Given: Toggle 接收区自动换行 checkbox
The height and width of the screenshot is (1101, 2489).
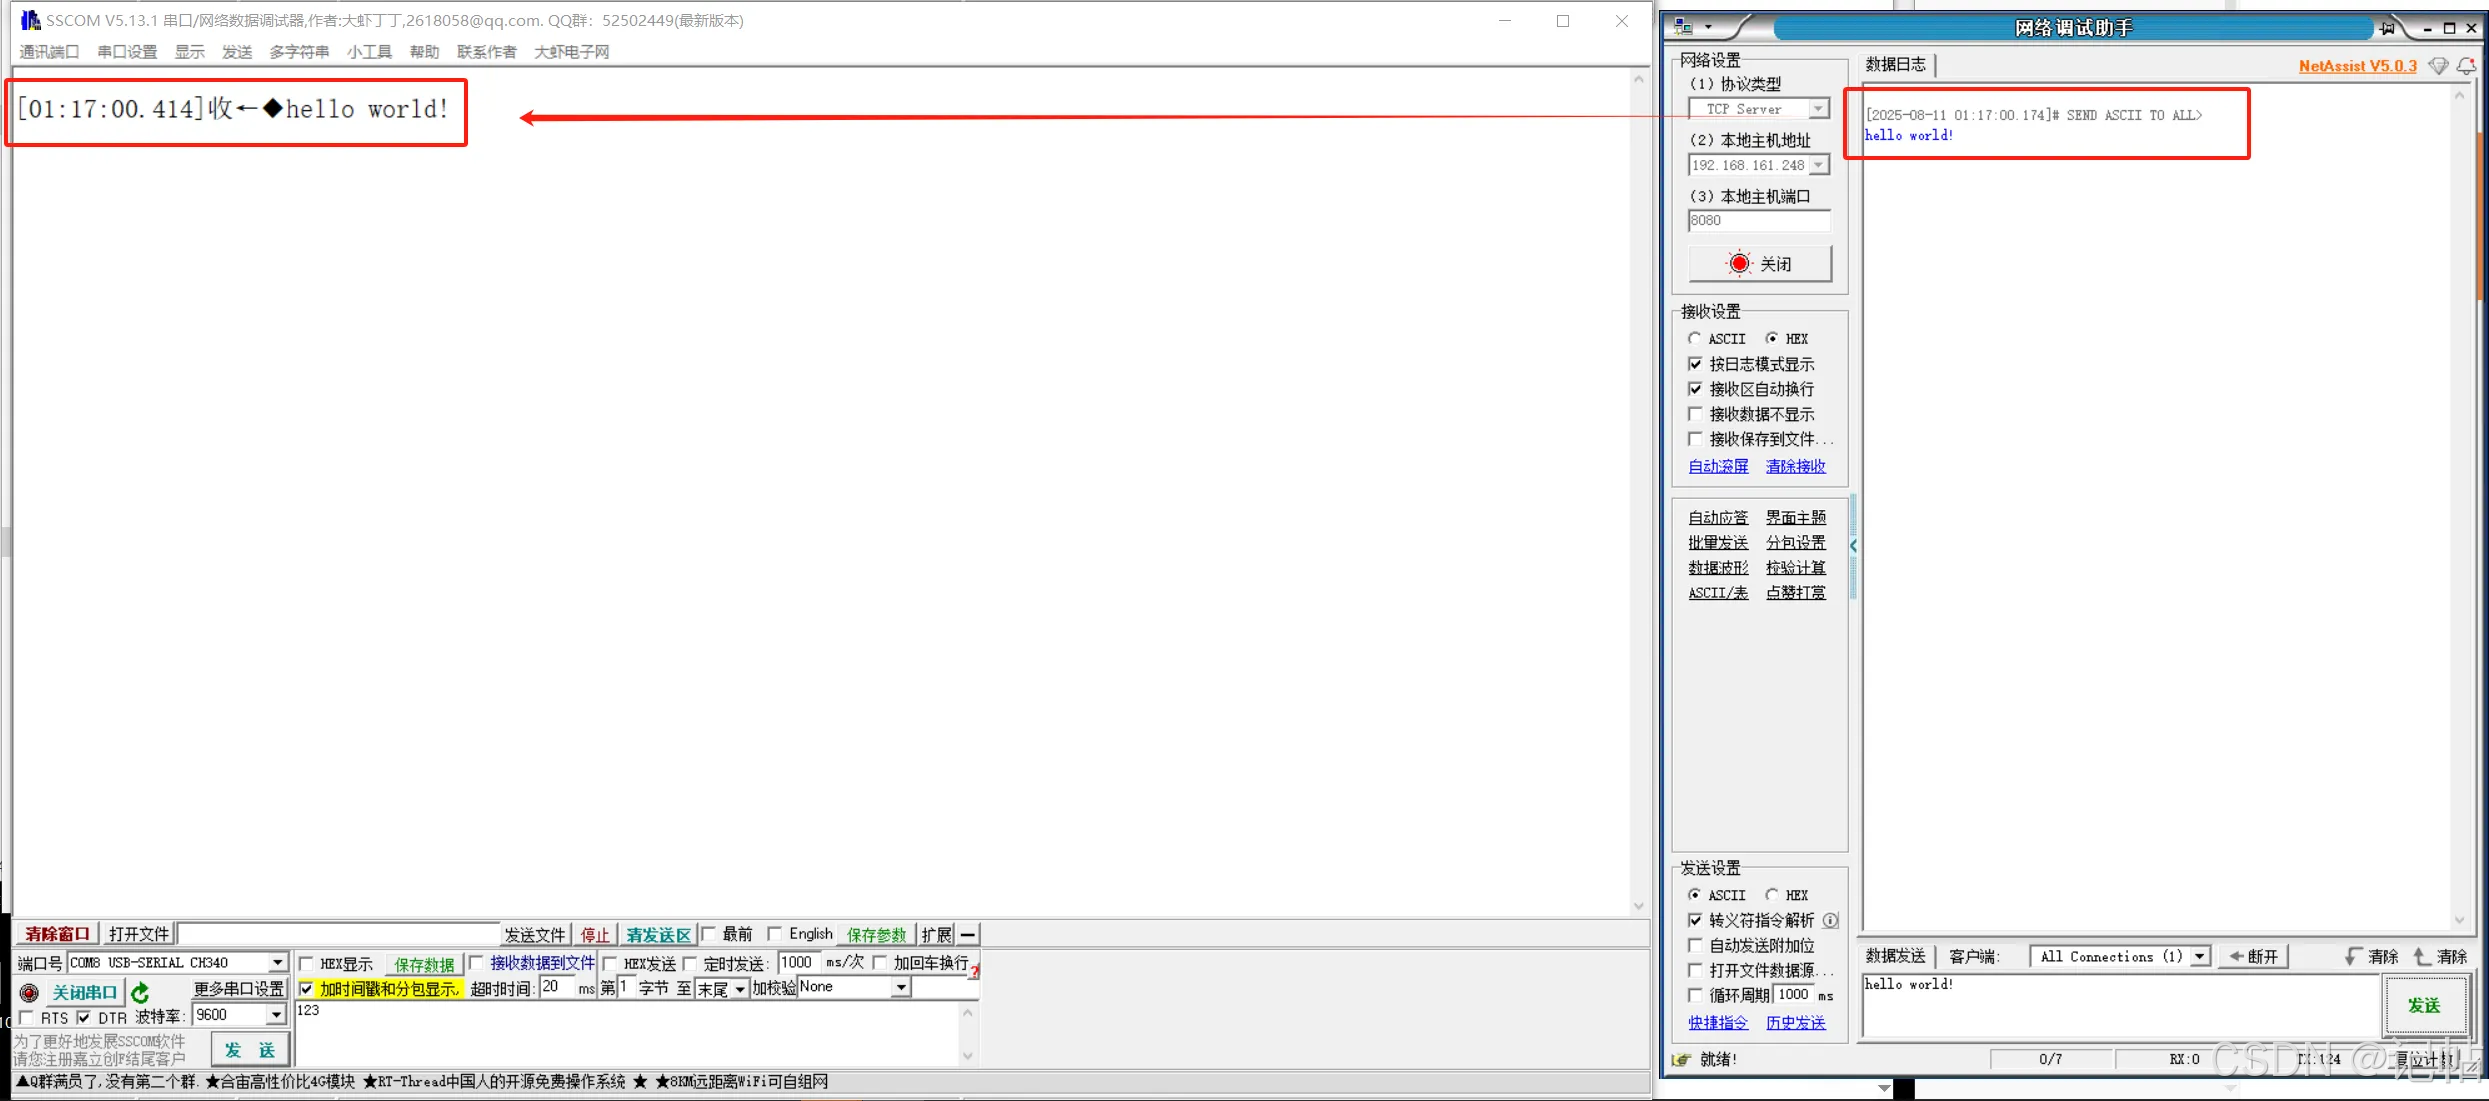Looking at the screenshot, I should pos(1695,389).
